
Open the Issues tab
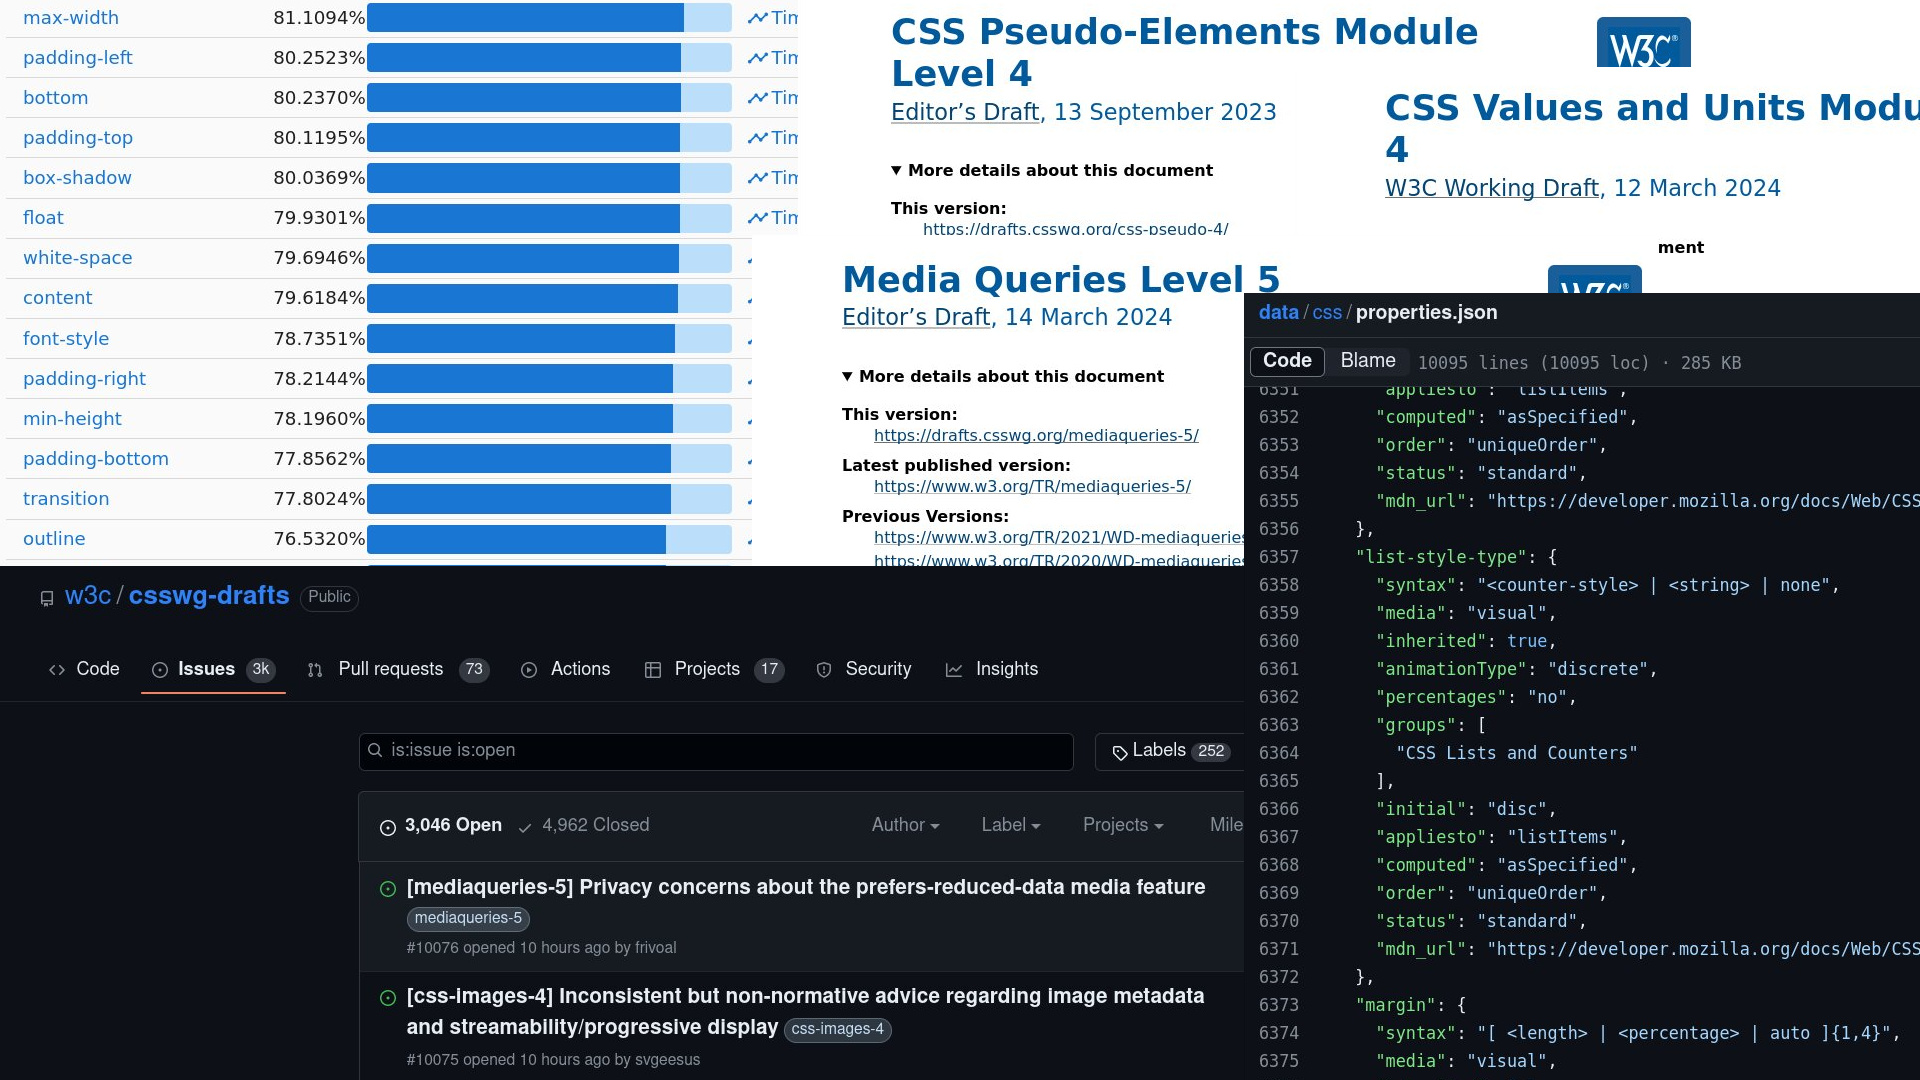[x=213, y=669]
